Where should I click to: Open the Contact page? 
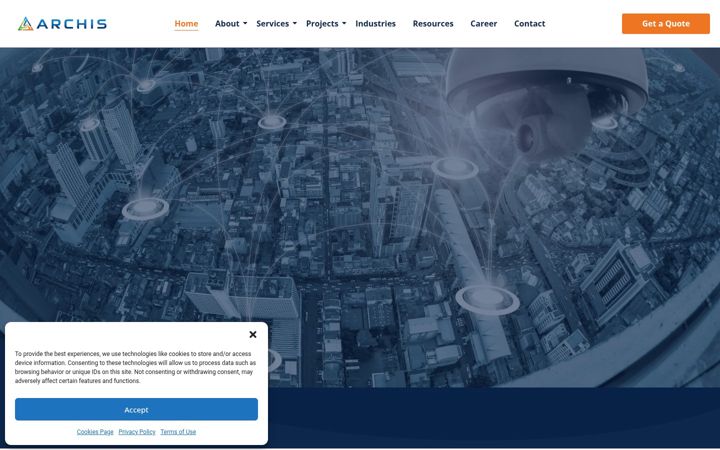tap(529, 23)
